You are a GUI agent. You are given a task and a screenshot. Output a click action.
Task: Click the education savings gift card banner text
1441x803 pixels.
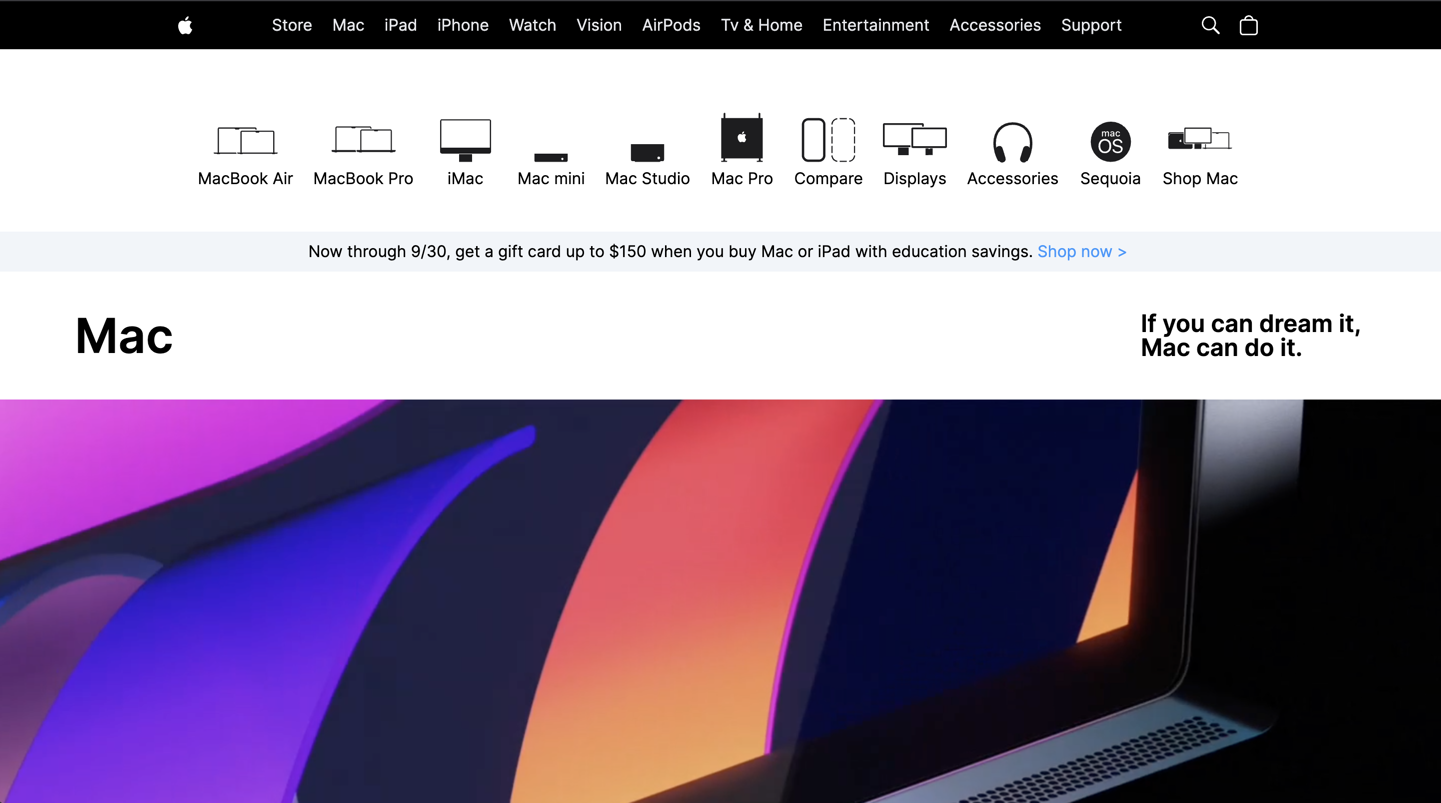coord(670,251)
